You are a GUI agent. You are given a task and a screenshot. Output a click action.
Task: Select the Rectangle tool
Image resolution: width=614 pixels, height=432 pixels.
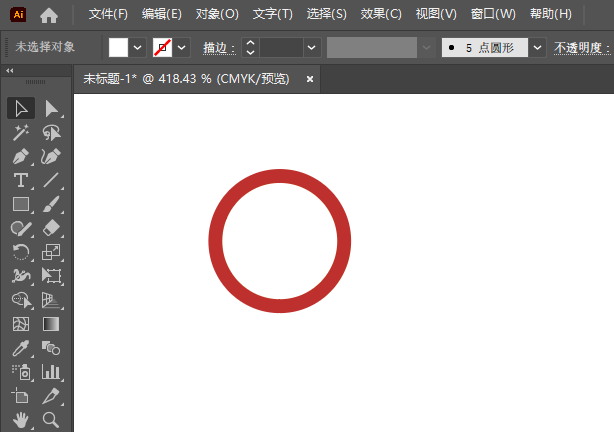click(x=21, y=204)
